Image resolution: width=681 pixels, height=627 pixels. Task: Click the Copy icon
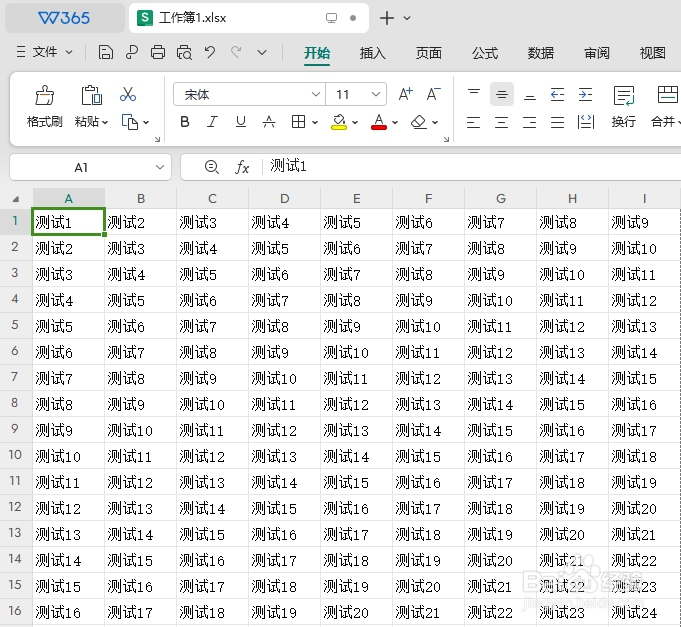pos(129,122)
